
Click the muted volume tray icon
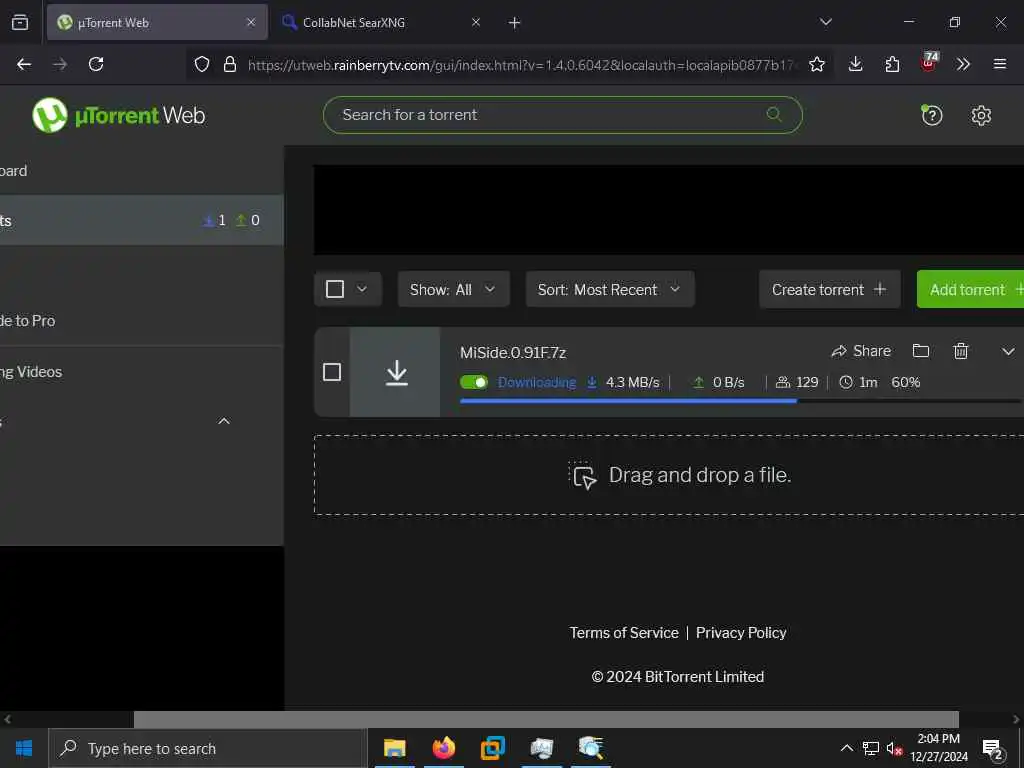(894, 748)
